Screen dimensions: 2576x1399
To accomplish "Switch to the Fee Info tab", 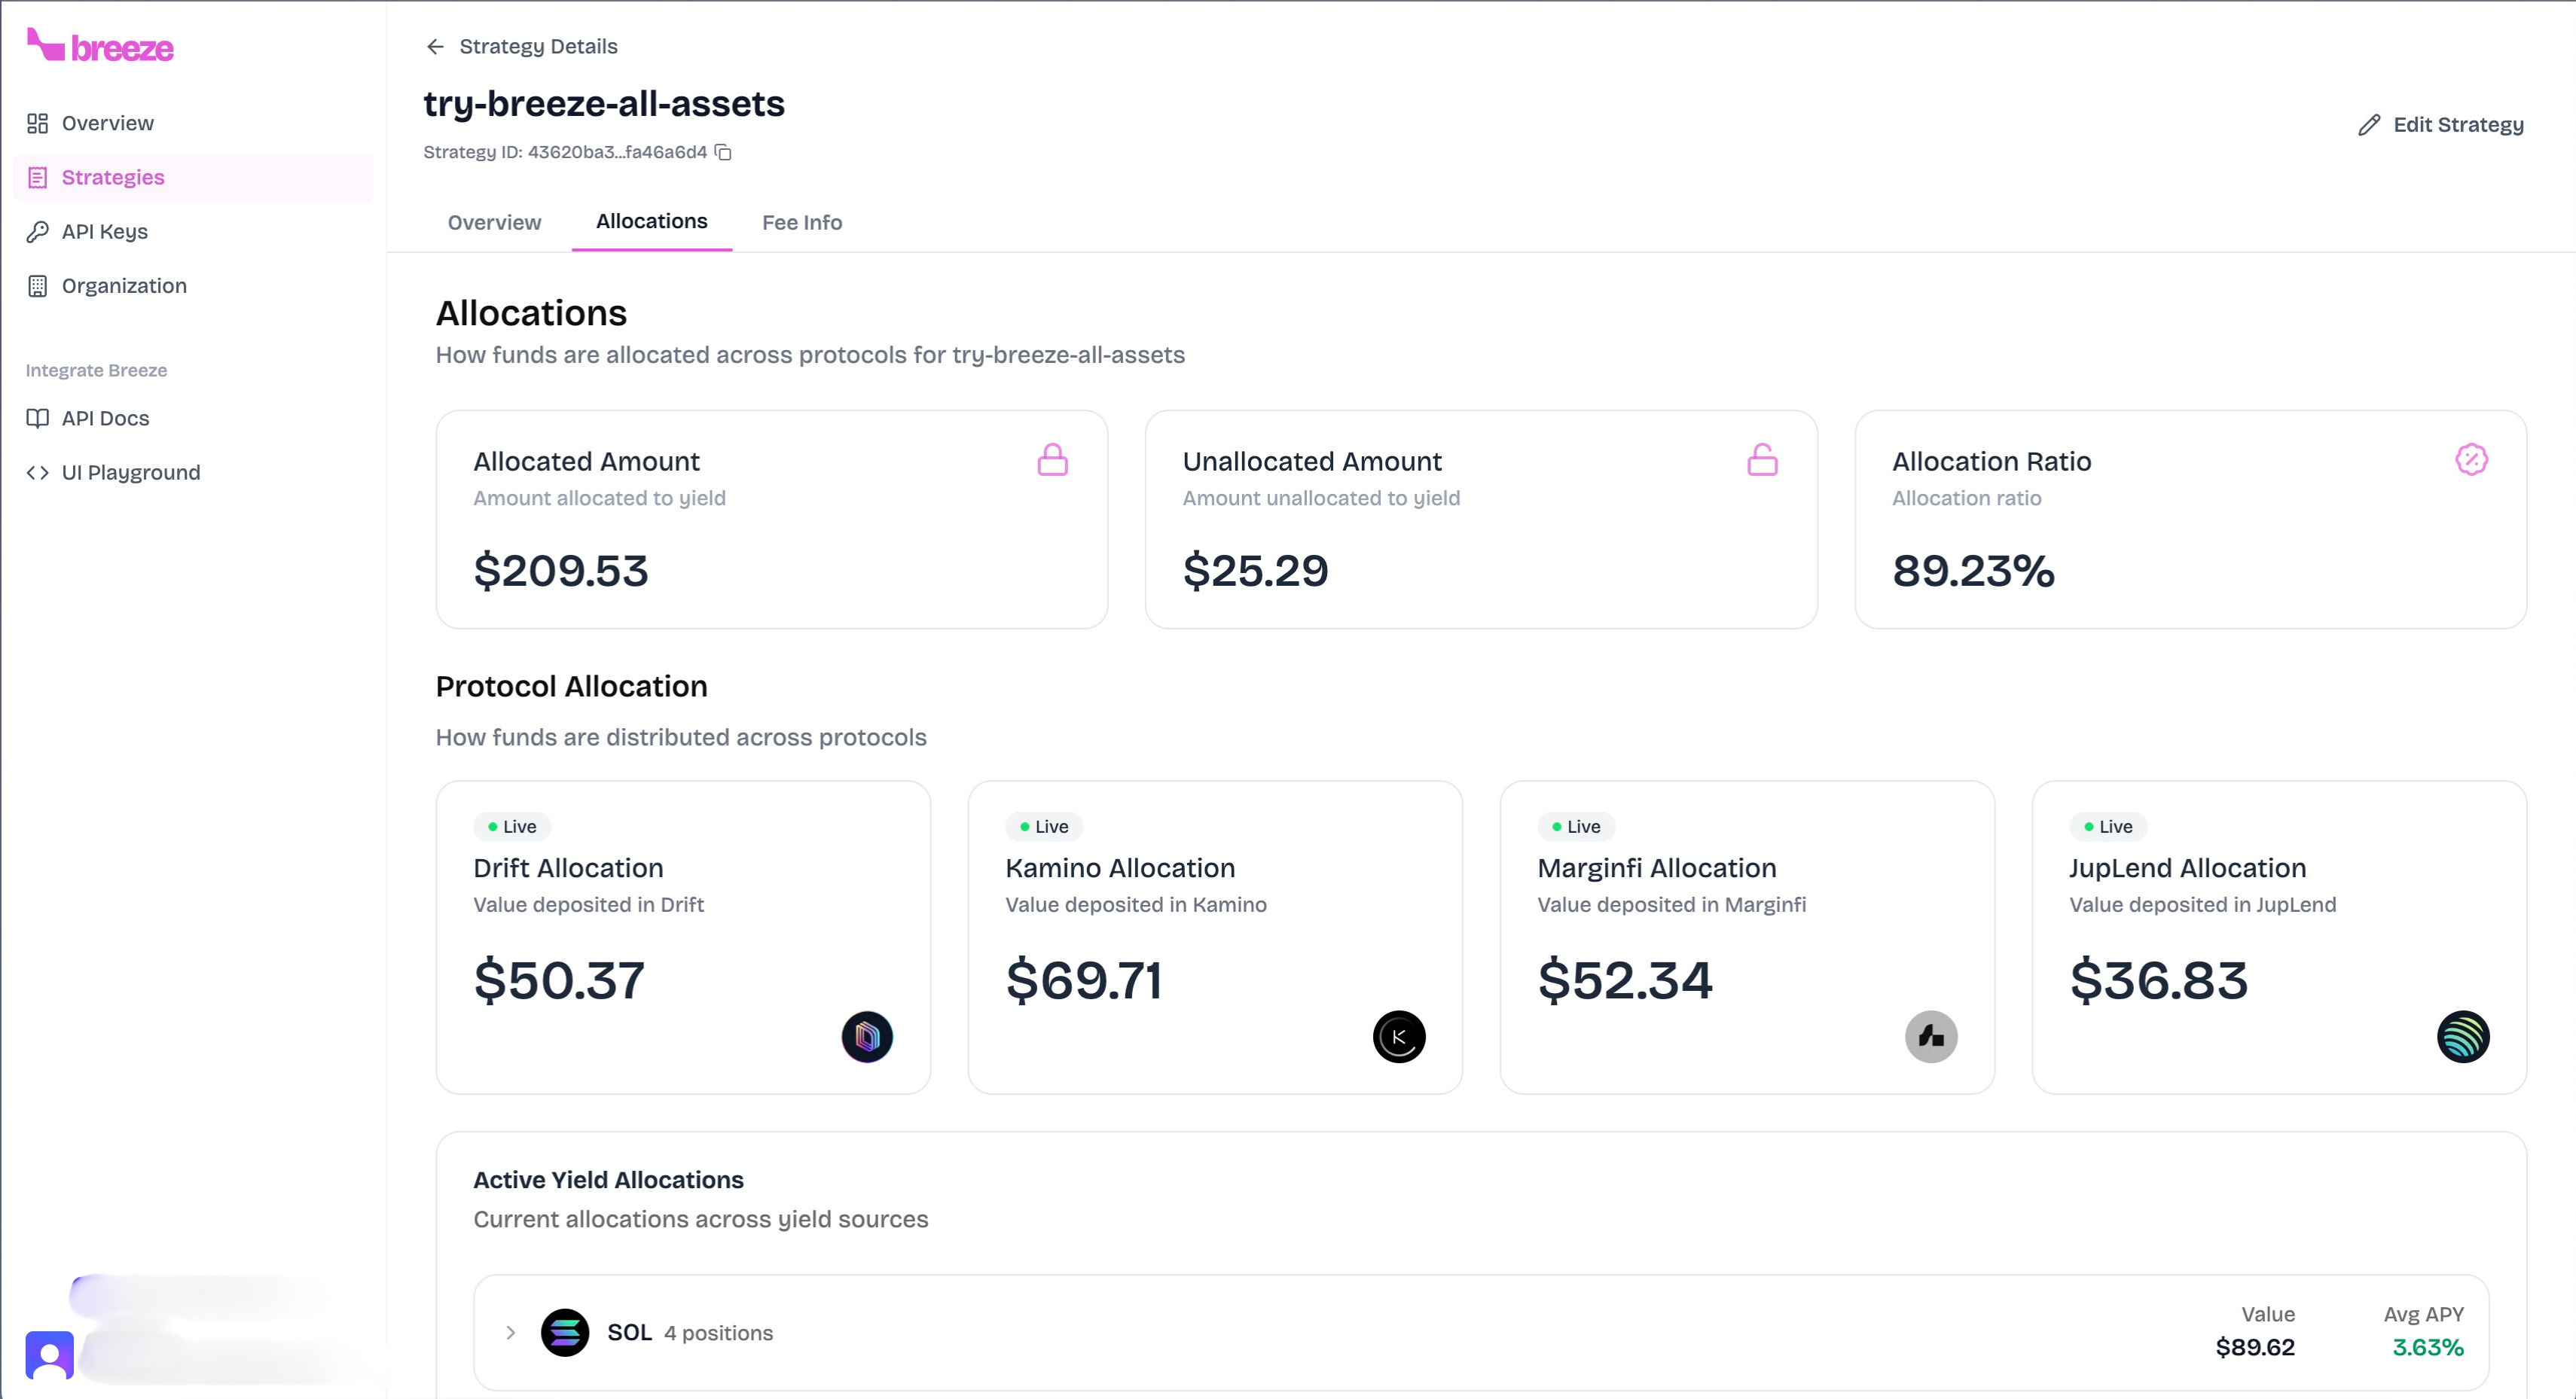I will [801, 222].
